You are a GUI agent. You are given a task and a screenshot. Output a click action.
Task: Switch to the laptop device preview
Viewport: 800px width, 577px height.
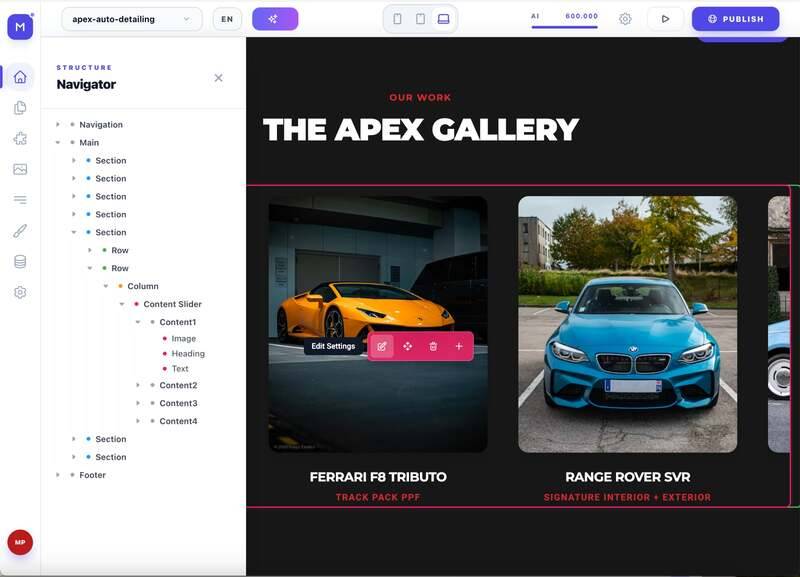point(443,19)
